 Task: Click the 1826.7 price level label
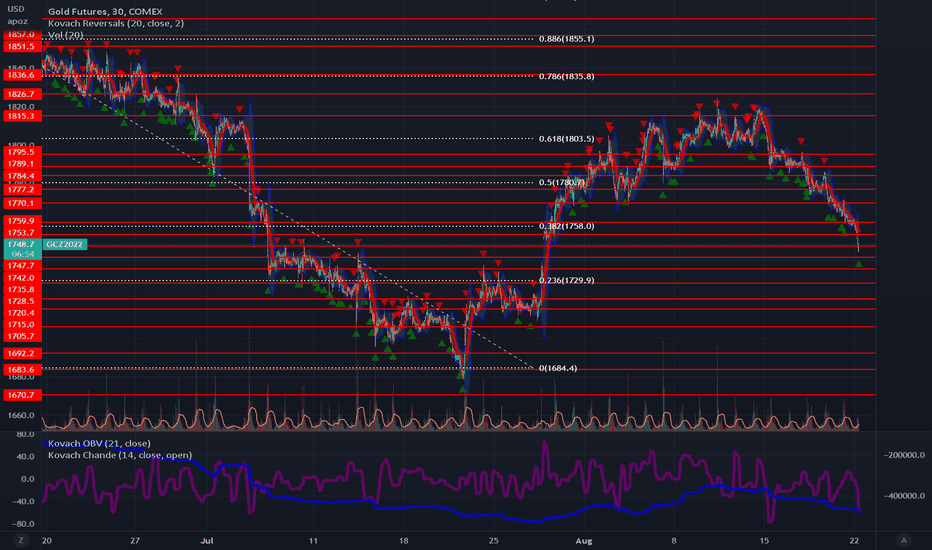(23, 94)
